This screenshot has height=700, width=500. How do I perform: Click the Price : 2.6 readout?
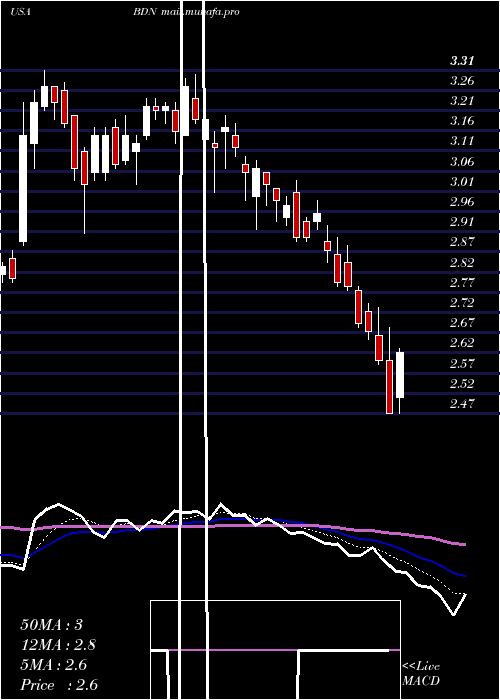(x=59, y=685)
